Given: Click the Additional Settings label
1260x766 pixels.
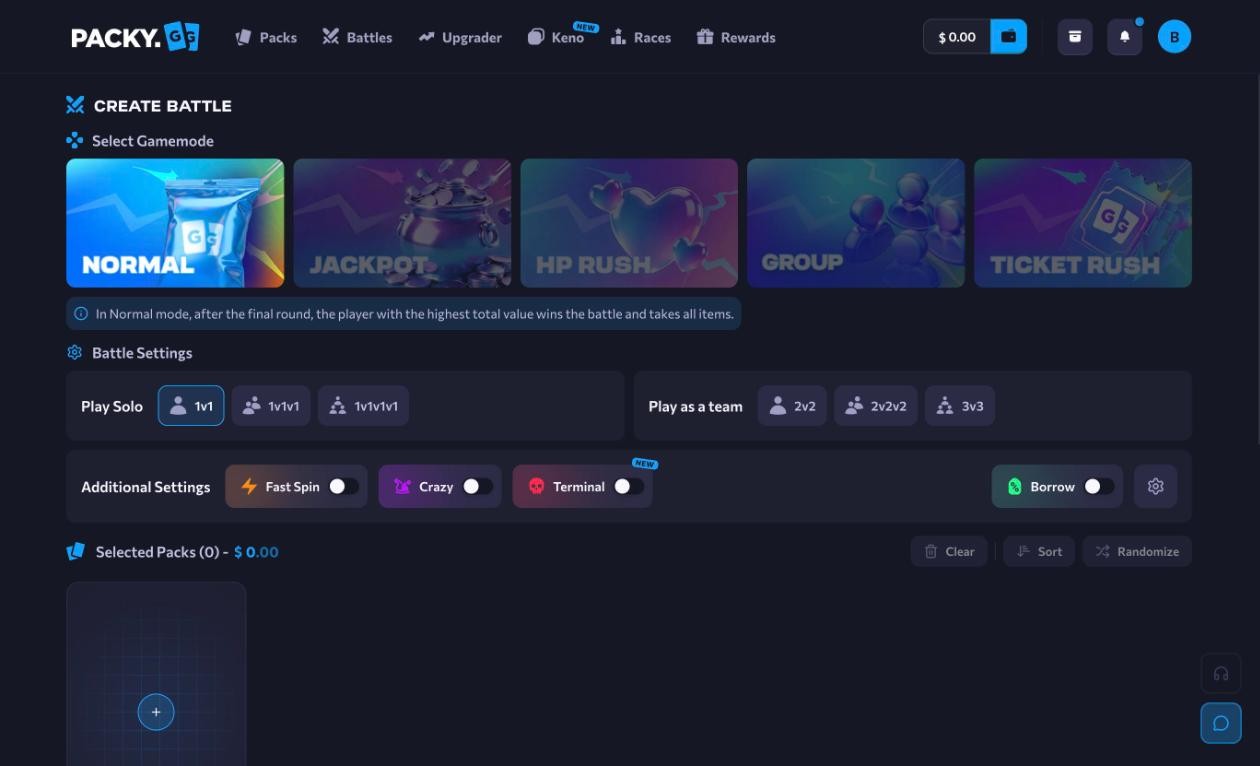Looking at the screenshot, I should [x=146, y=487].
